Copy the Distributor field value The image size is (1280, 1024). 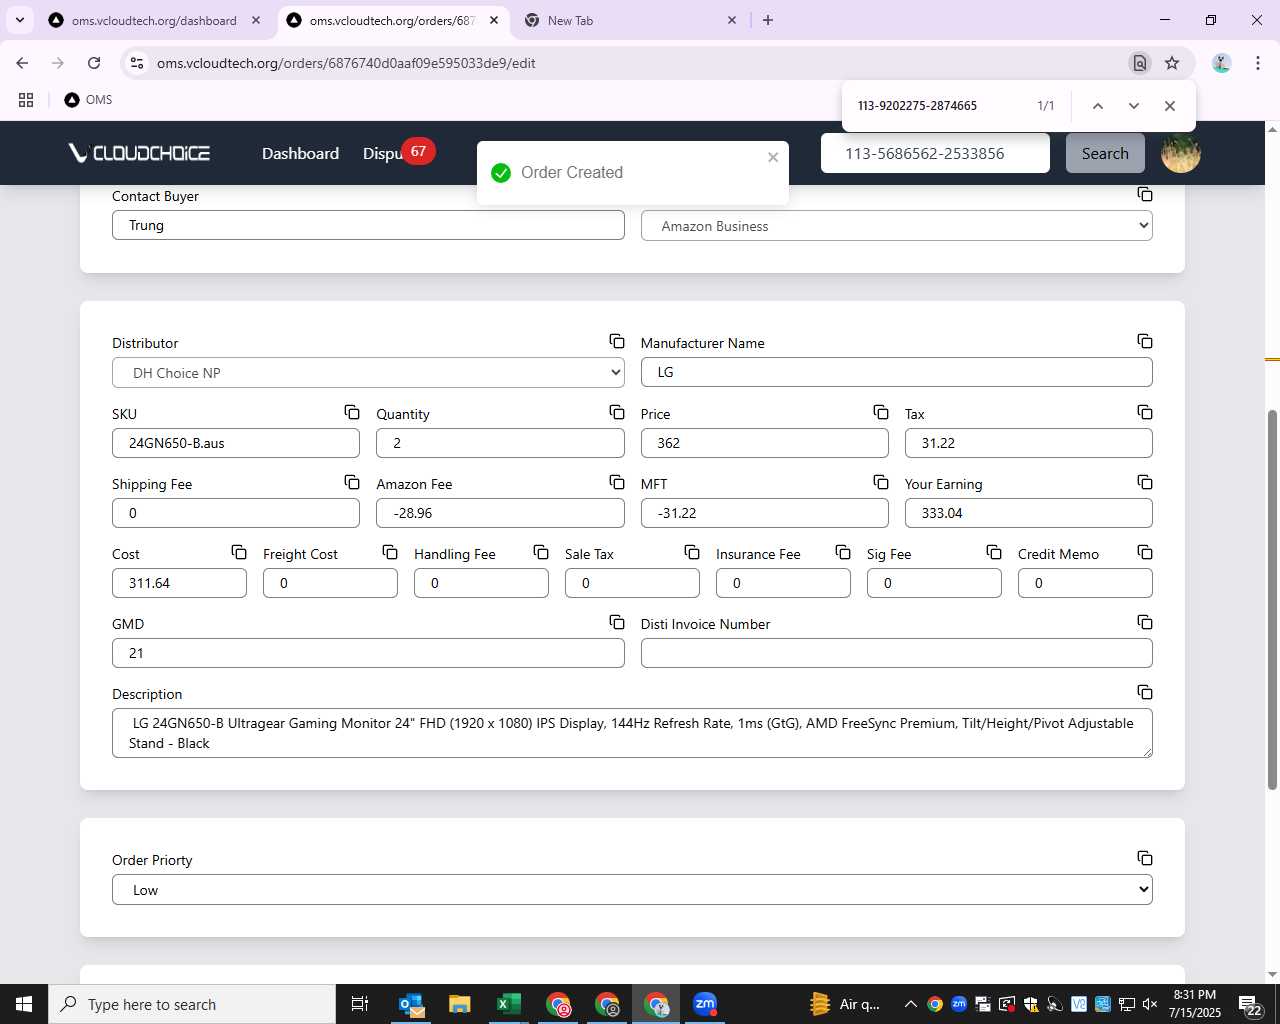point(617,342)
